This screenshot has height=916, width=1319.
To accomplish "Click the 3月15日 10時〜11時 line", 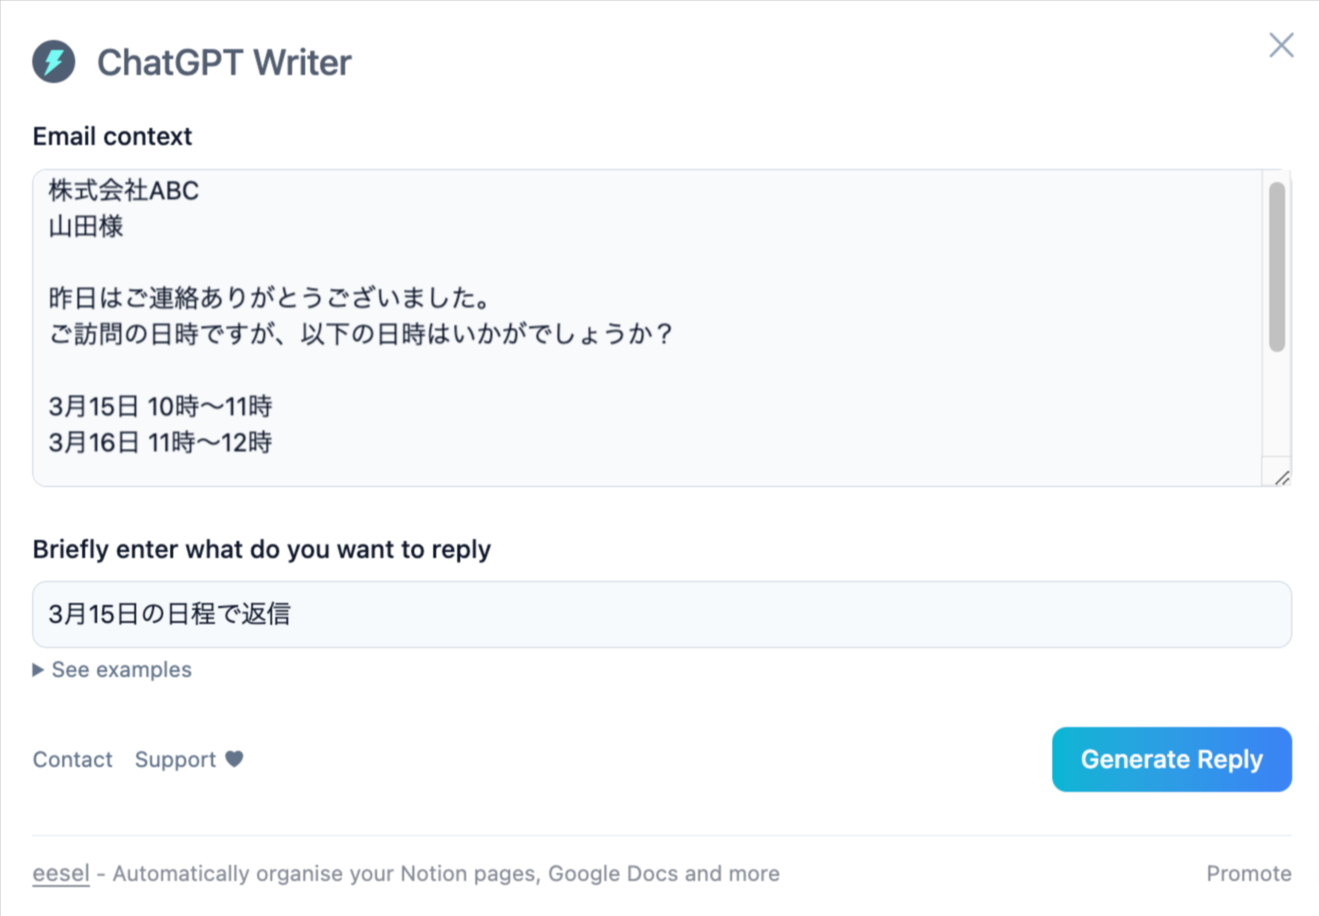I will coord(160,407).
